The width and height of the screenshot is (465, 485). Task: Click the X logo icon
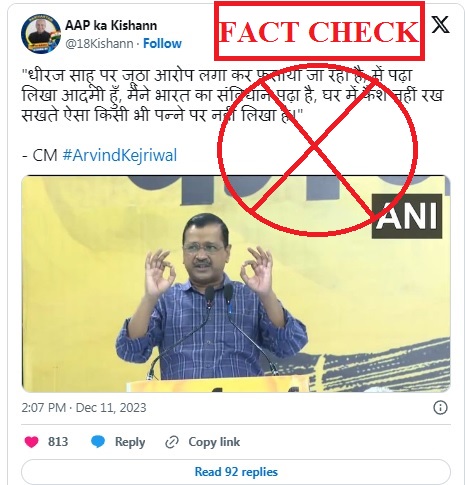pos(440,25)
